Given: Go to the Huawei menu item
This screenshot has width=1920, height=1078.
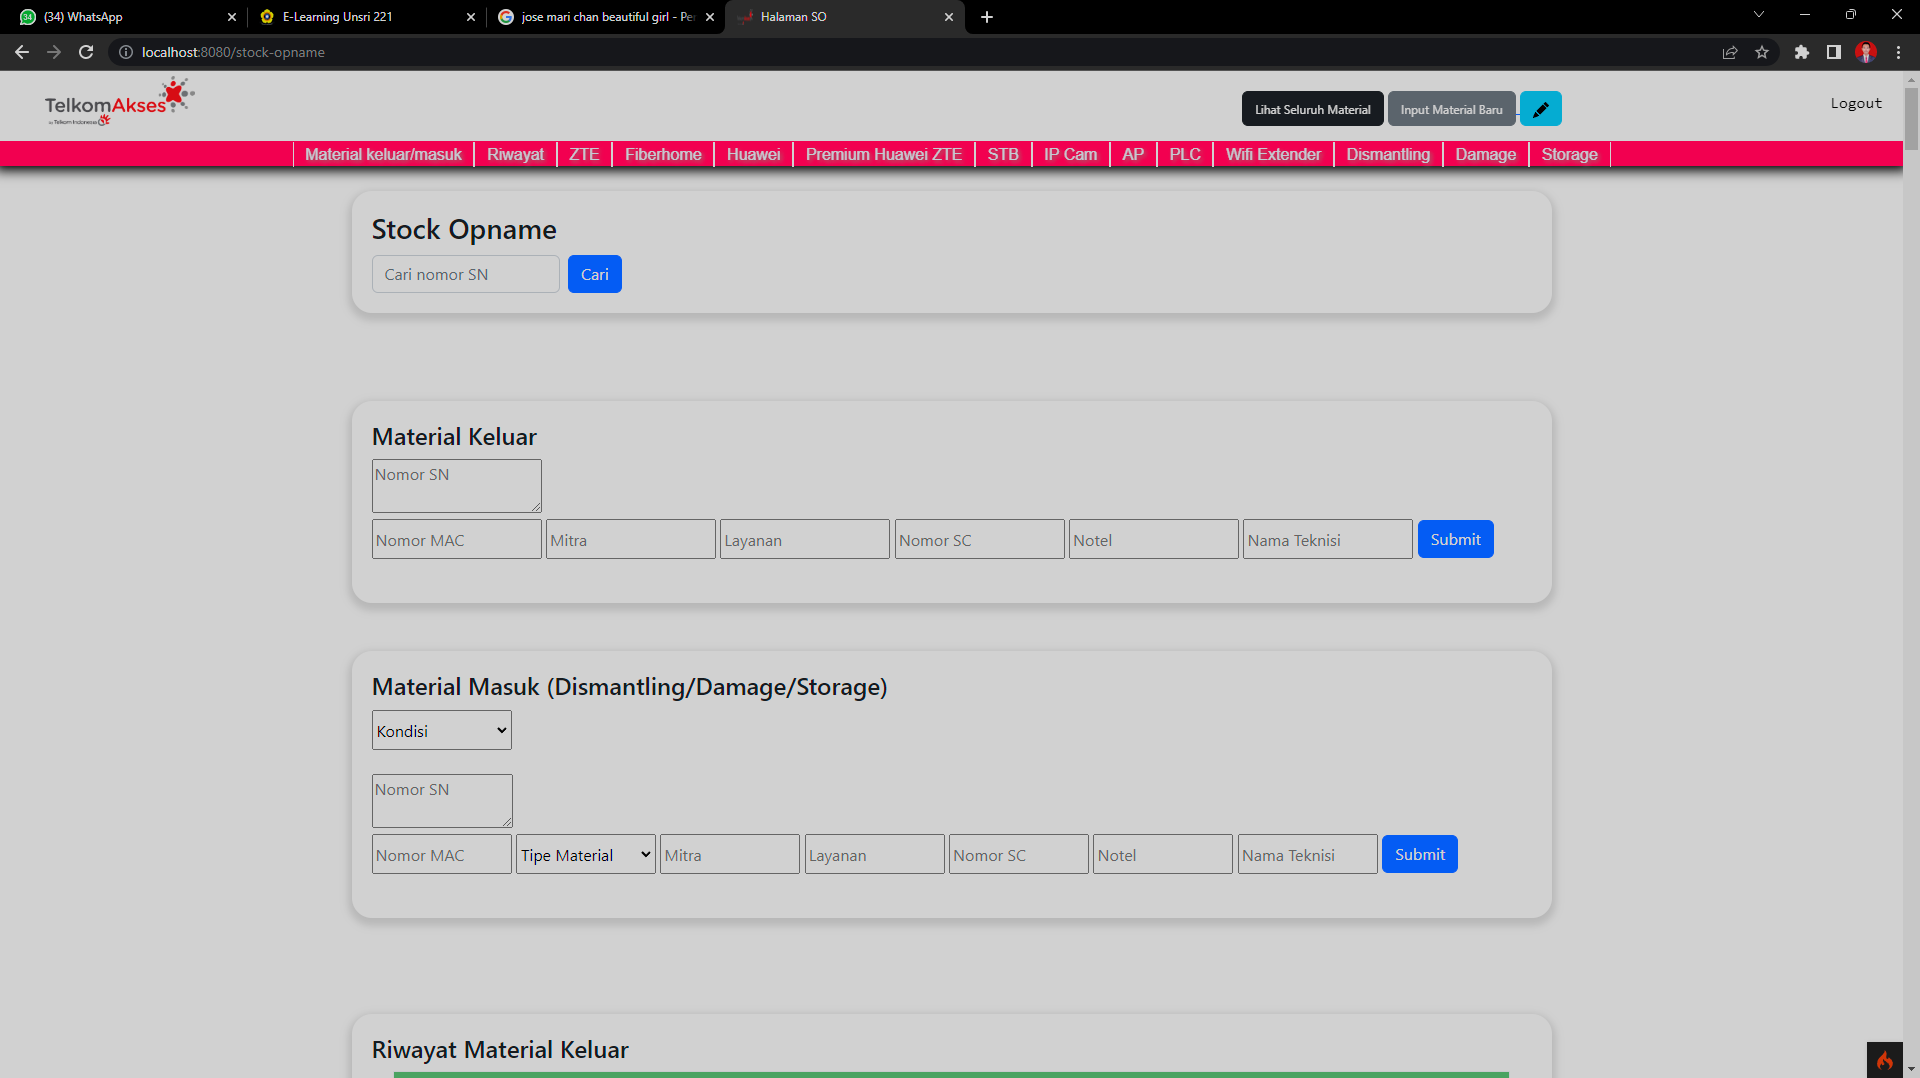Looking at the screenshot, I should pyautogui.click(x=753, y=154).
